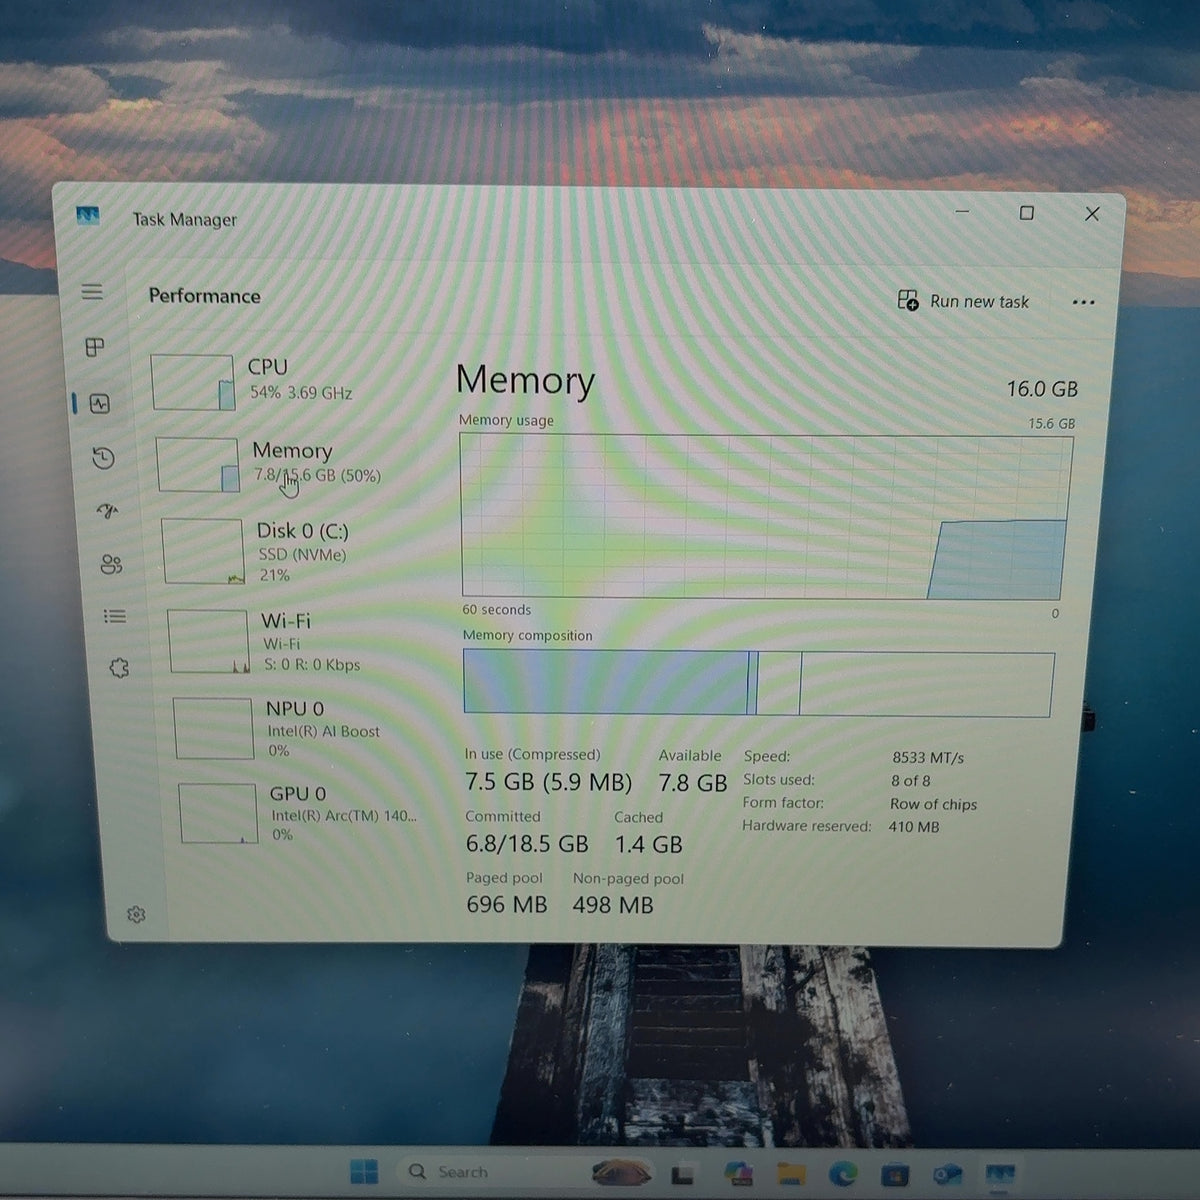Screen dimensions: 1200x1200
Task: Click the Available value 7.8 GB
Action: (692, 783)
